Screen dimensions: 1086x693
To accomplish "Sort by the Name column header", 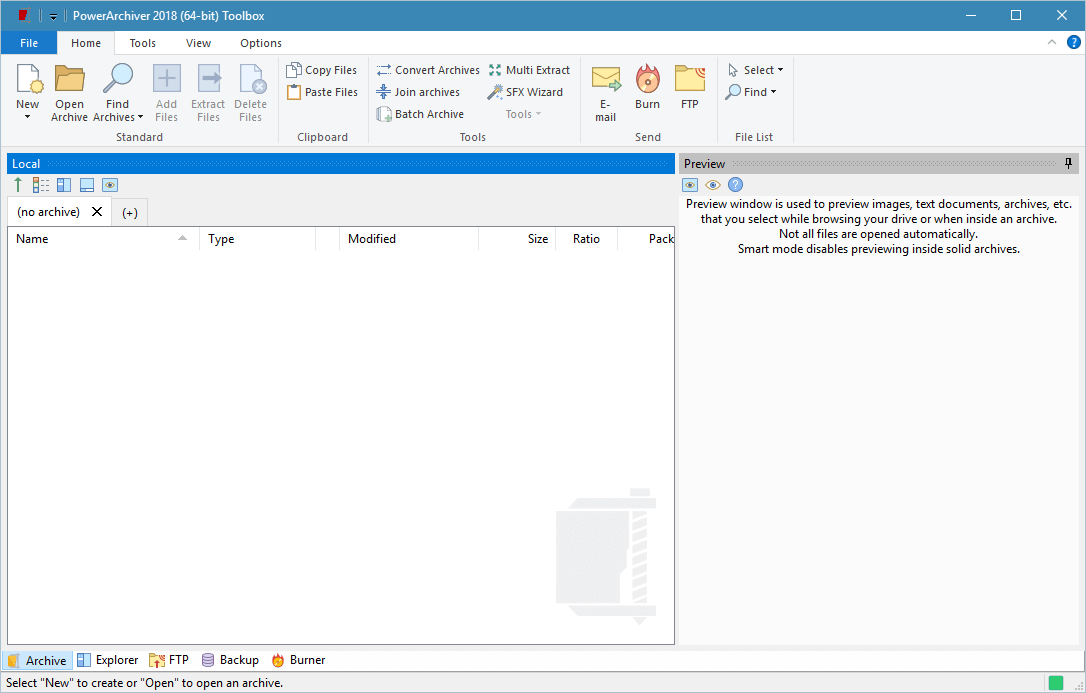I will (x=103, y=239).
